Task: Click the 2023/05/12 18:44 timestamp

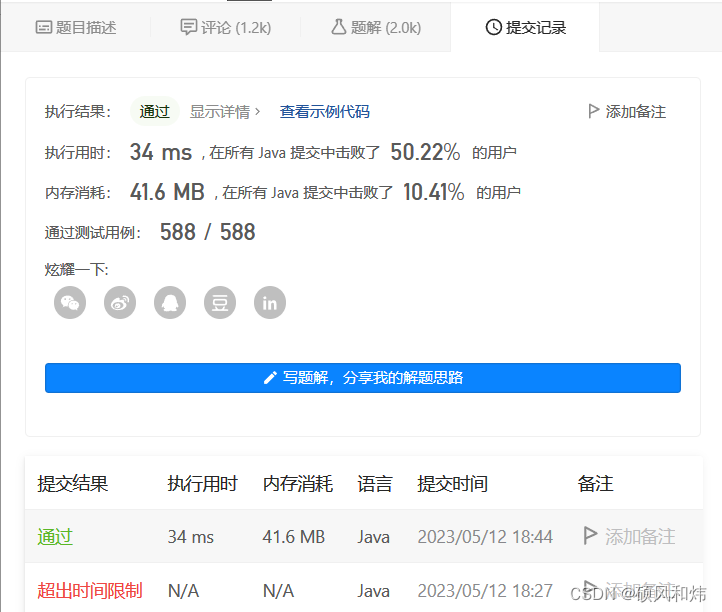Action: 485,537
